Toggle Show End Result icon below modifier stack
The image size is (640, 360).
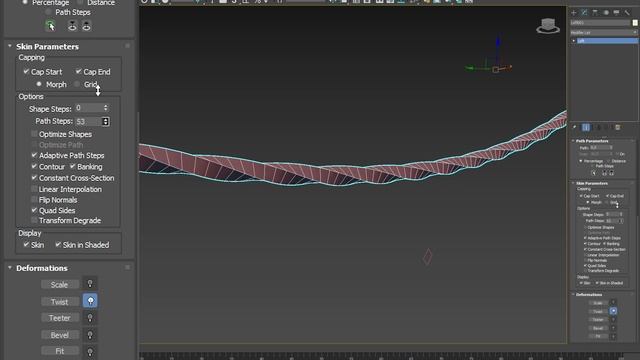pos(586,128)
